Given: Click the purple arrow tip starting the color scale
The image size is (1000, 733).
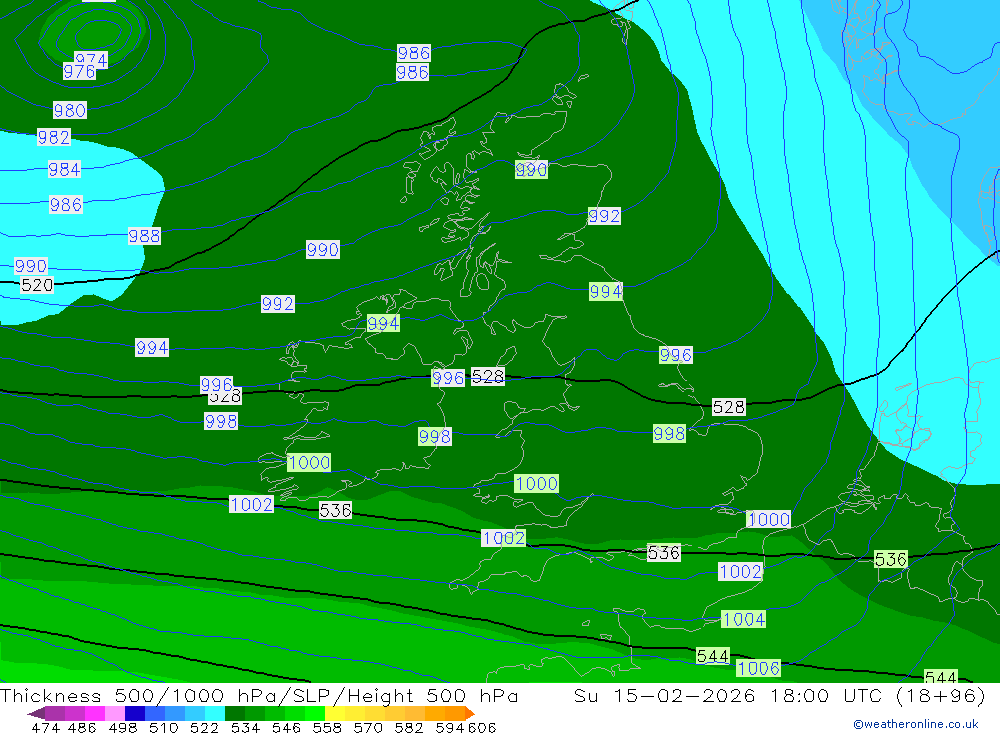Looking at the screenshot, I should tap(36, 713).
